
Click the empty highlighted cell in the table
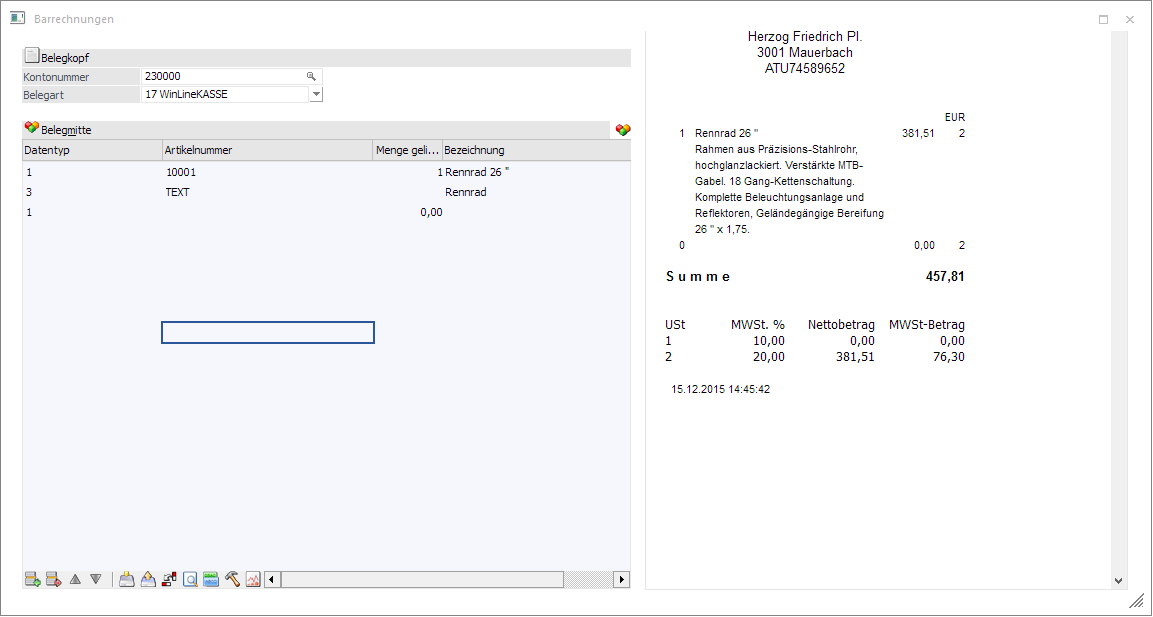pyautogui.click(x=268, y=332)
